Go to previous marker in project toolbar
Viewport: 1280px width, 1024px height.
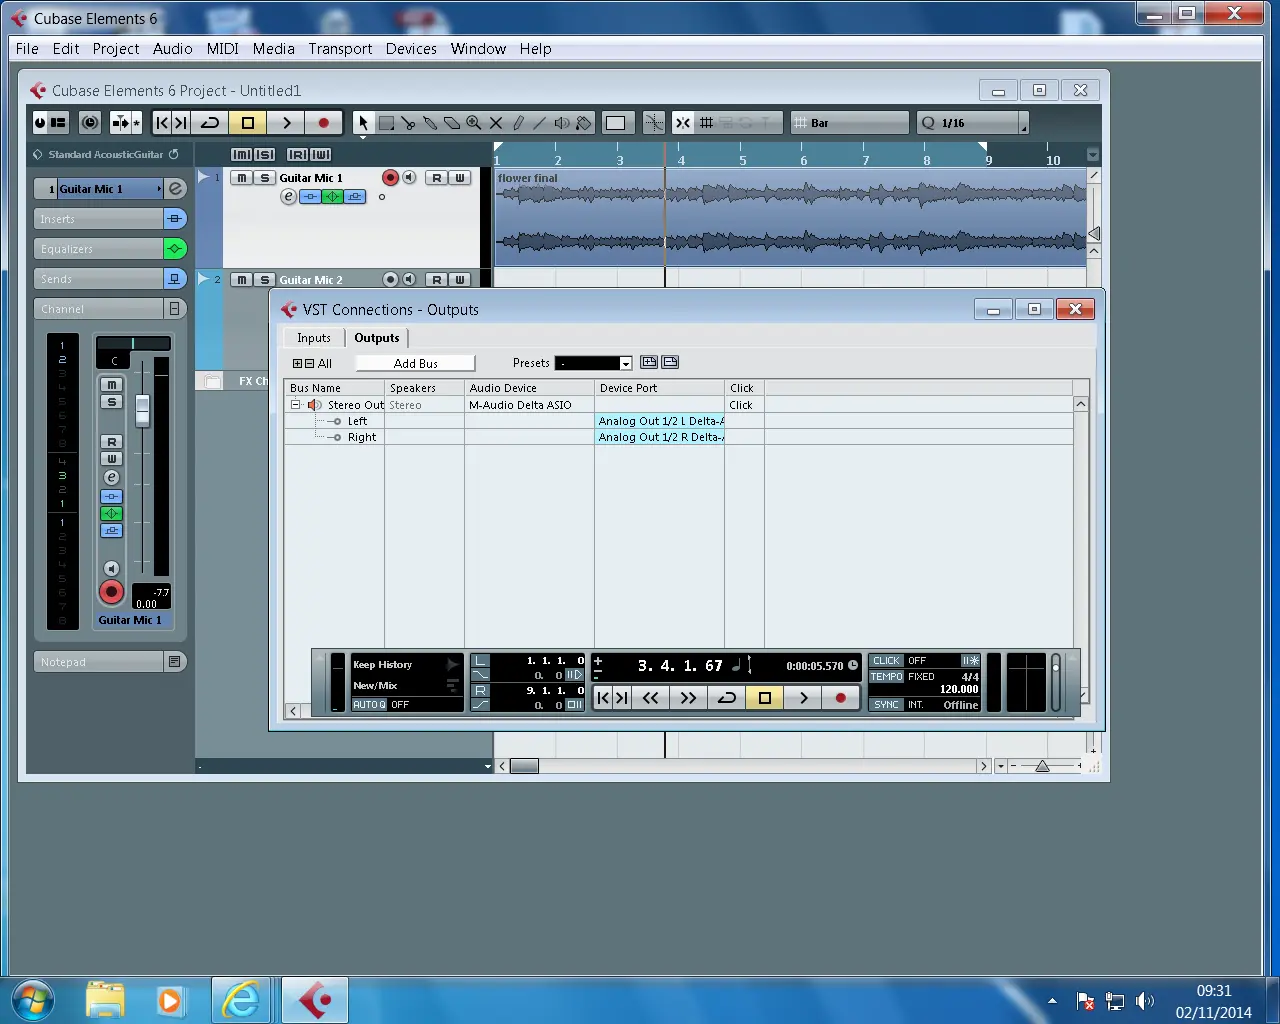162,123
